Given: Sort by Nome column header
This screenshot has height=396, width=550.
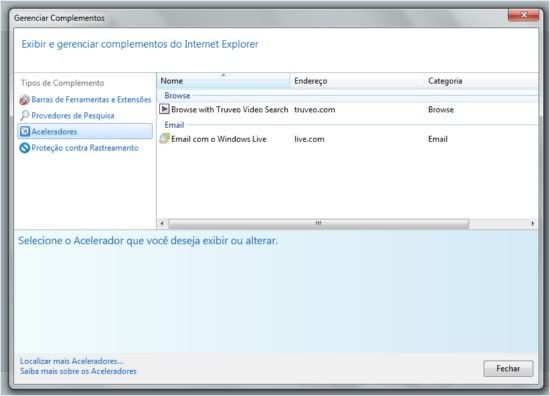Looking at the screenshot, I should pyautogui.click(x=223, y=81).
